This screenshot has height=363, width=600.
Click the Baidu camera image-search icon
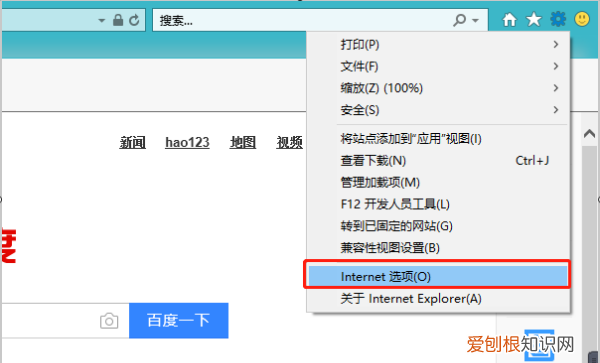click(109, 321)
